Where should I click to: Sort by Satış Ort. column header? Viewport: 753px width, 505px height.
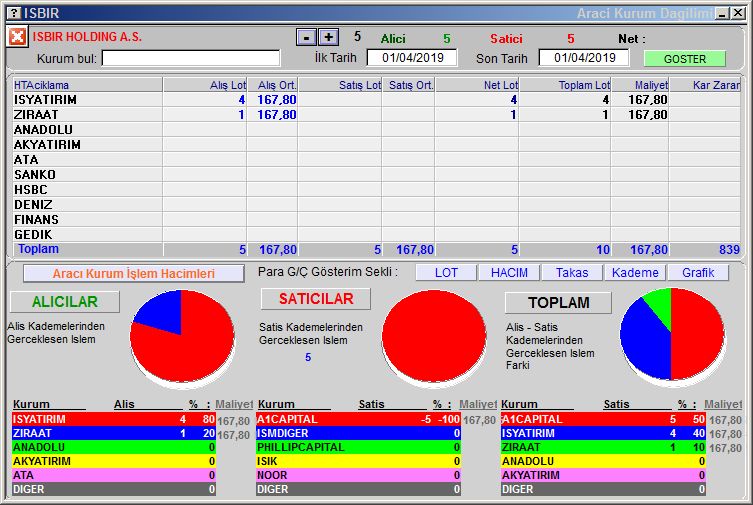[409, 85]
